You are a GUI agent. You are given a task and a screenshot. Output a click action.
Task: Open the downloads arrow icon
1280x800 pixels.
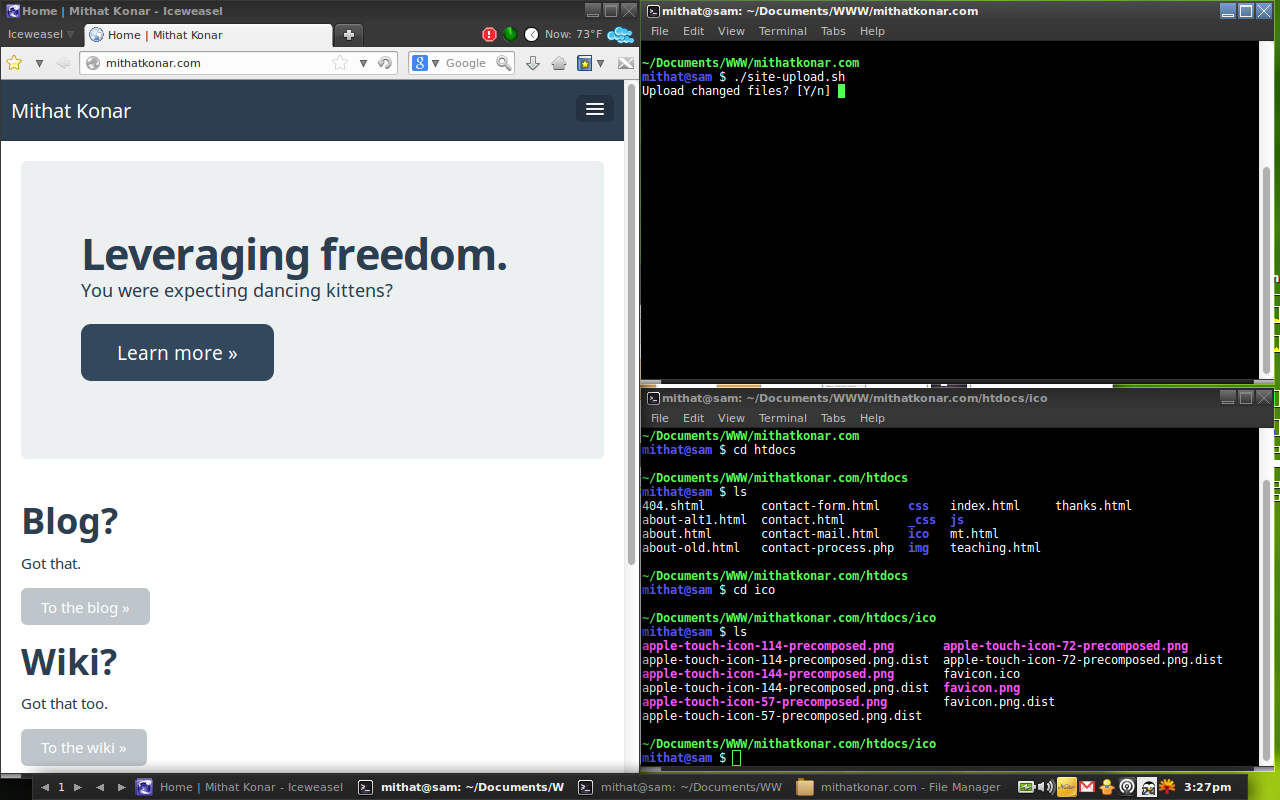533,63
